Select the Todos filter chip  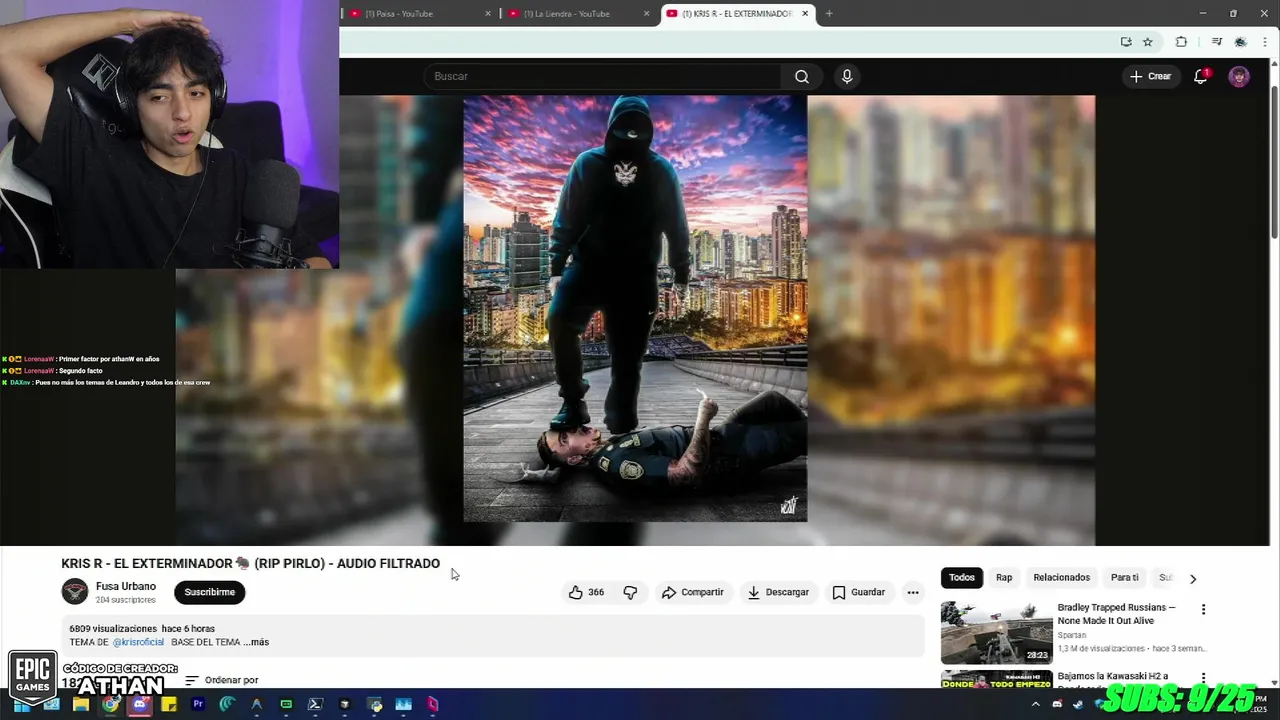click(962, 577)
